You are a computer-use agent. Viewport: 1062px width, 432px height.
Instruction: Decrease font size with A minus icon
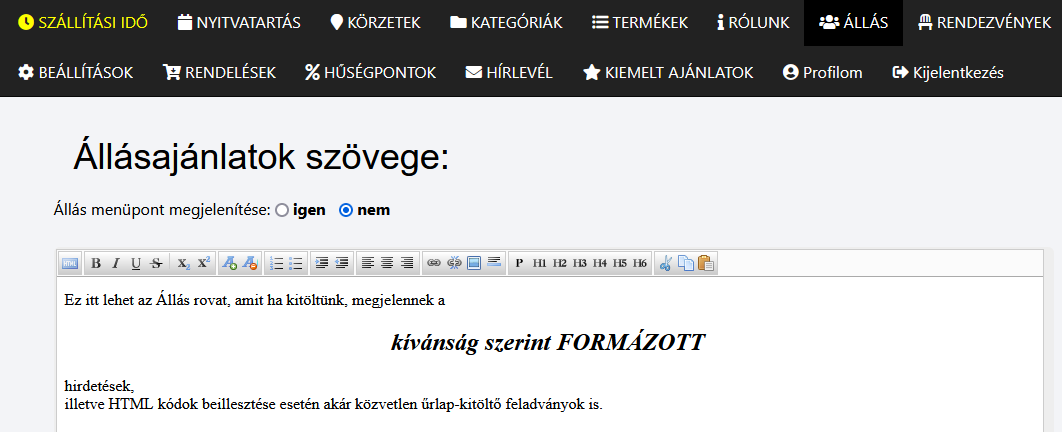(x=250, y=263)
